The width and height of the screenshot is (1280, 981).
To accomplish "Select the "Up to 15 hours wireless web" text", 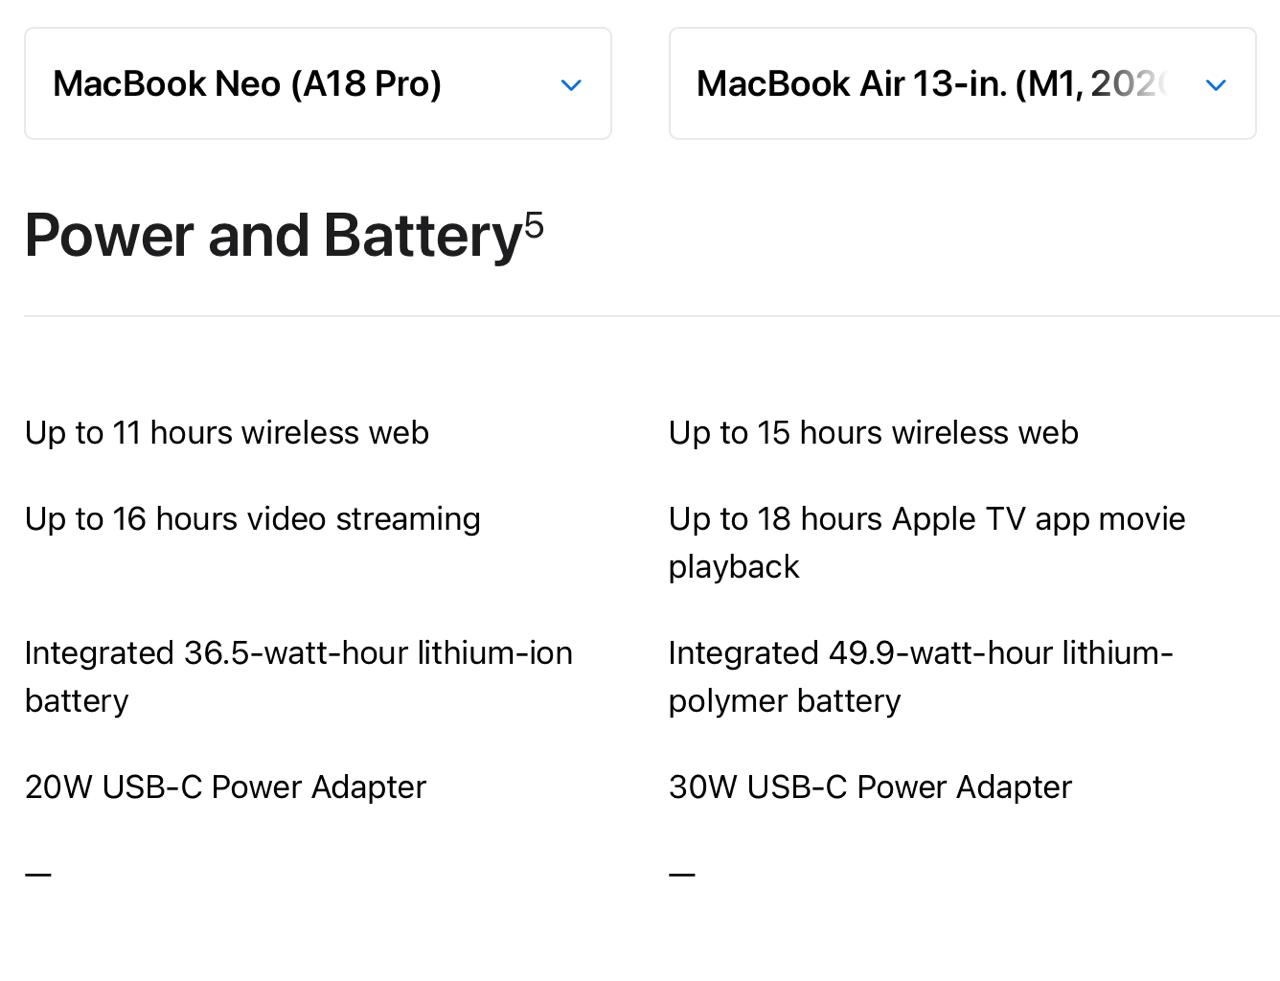I will tap(873, 433).
